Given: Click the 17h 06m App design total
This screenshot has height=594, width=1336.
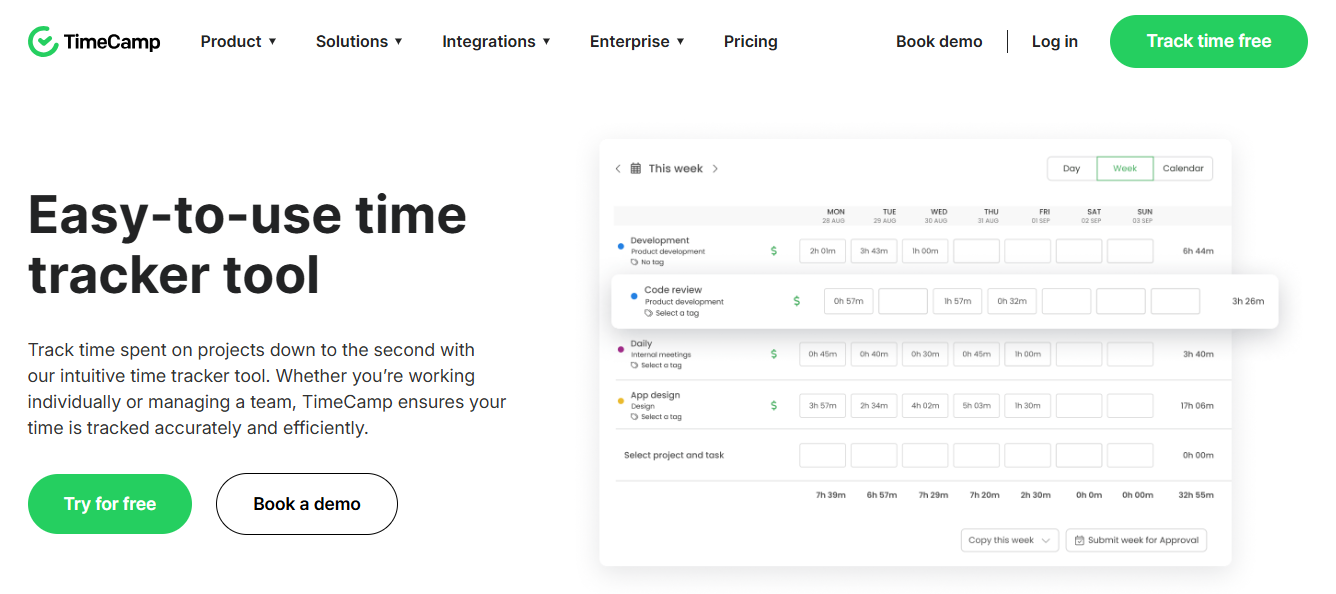Looking at the screenshot, I should [1197, 406].
